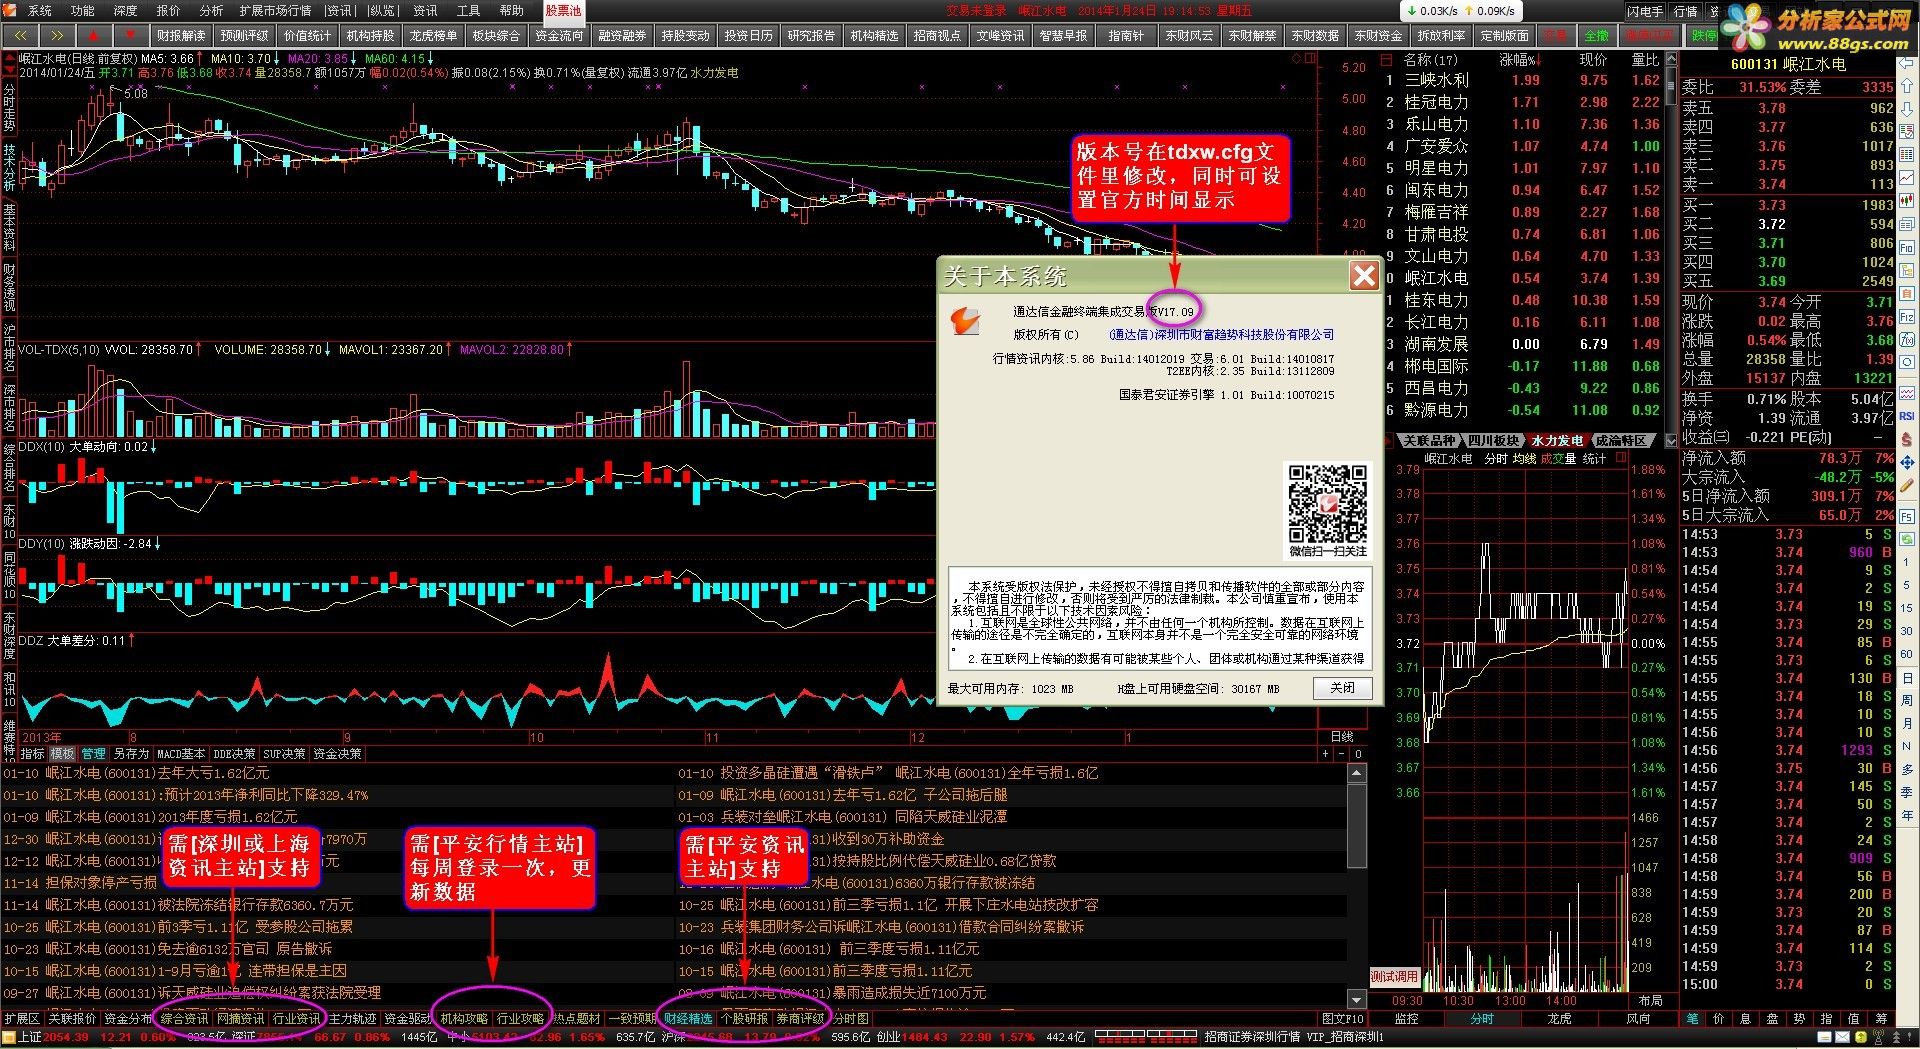Viewport: 1920px width, 1049px height.
Task: Click the 笔 tab at bottom right
Action: point(1692,1018)
